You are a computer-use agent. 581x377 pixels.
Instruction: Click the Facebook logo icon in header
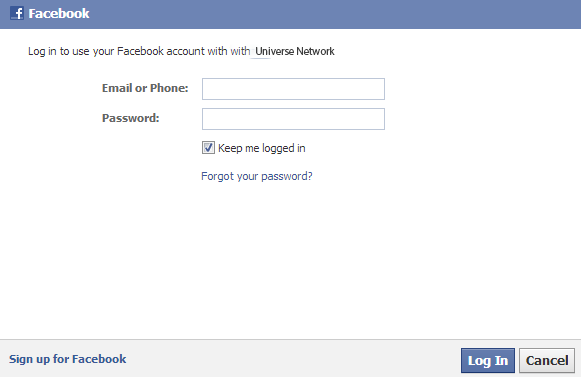tap(17, 13)
